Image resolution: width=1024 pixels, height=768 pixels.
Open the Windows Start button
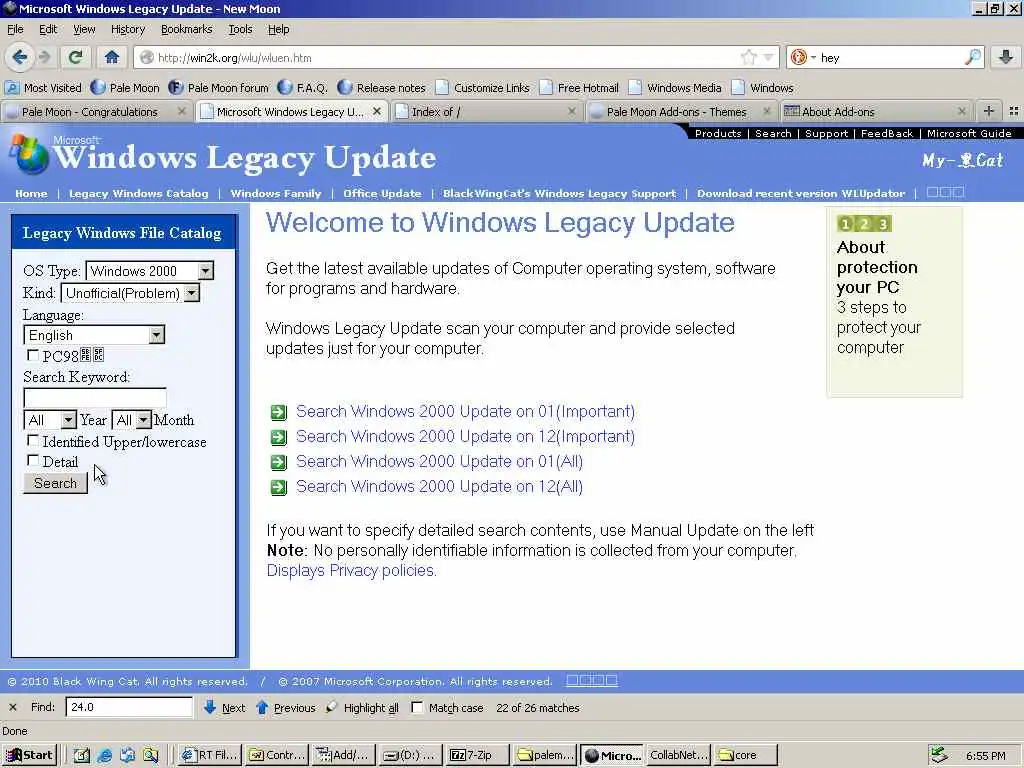[x=29, y=755]
